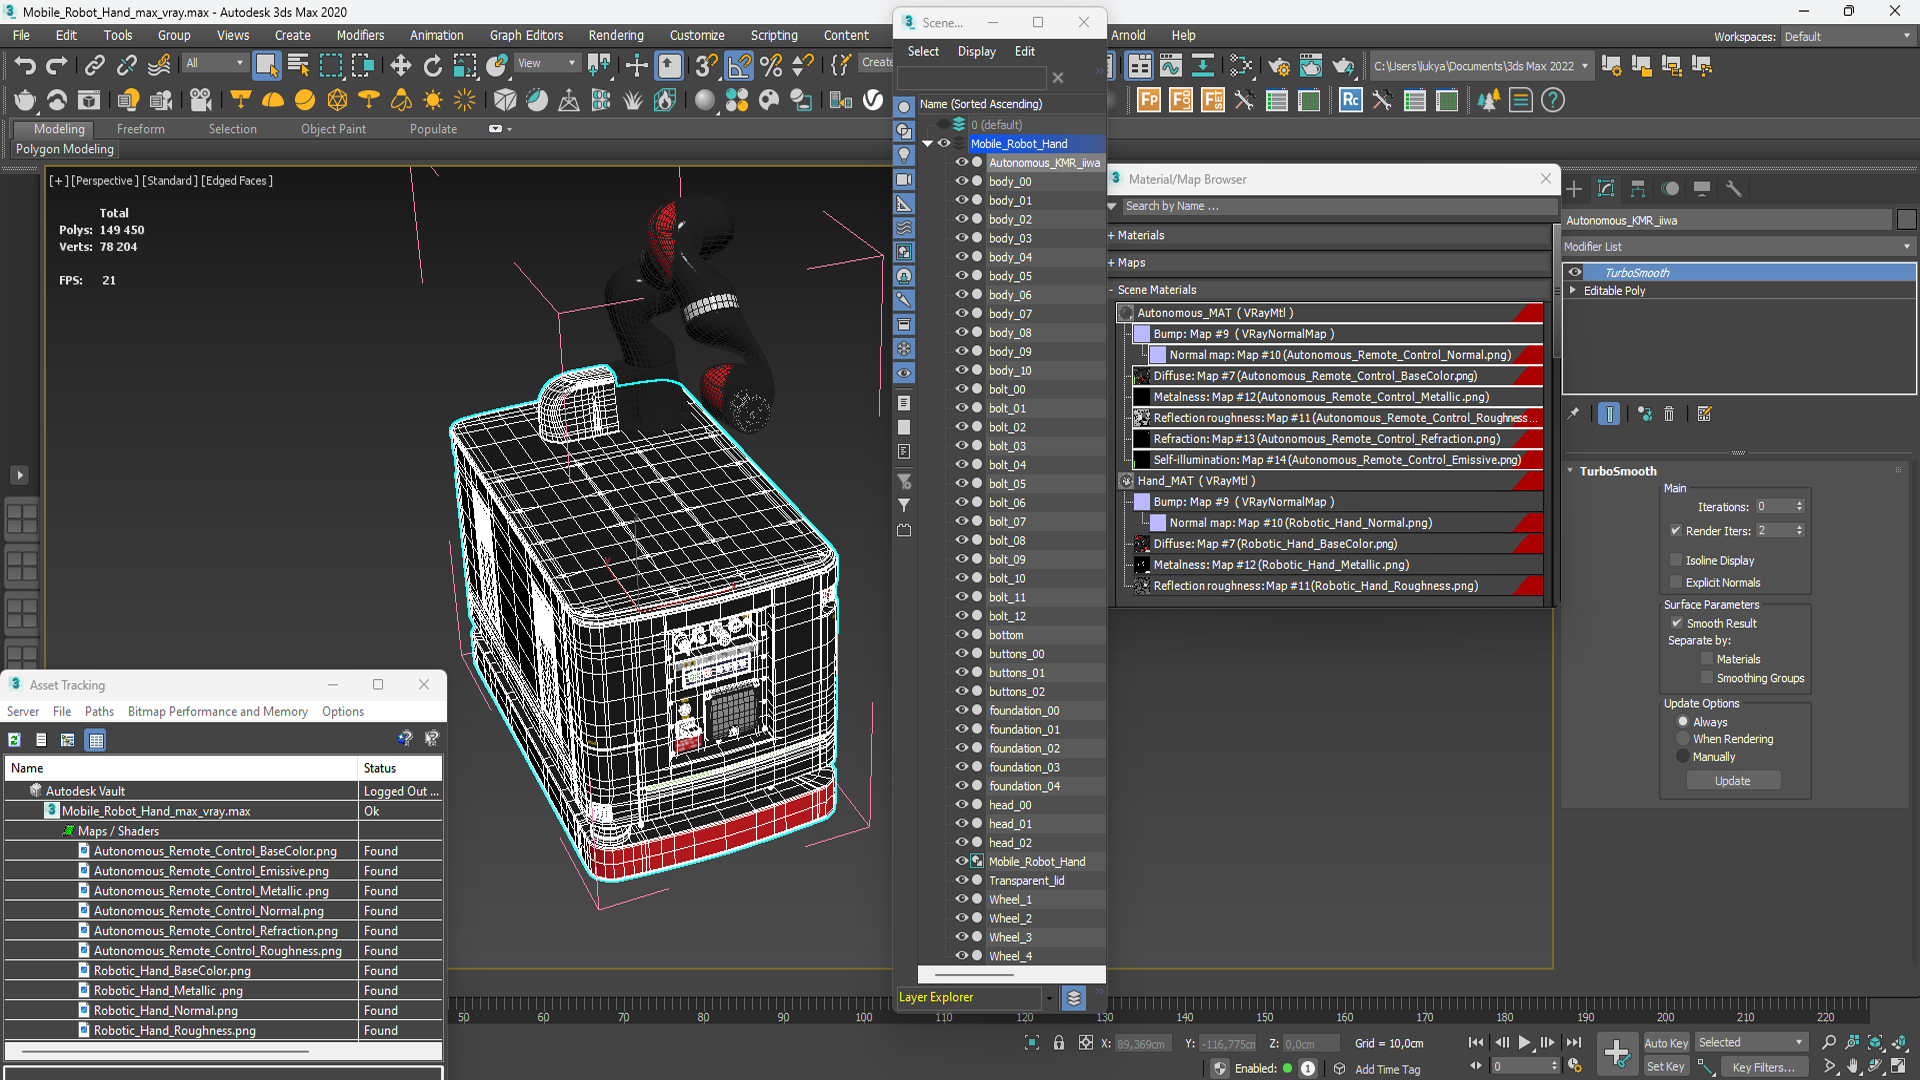Enable the Isoline Display checkbox
Viewport: 1920px width, 1080px height.
[x=1676, y=561]
